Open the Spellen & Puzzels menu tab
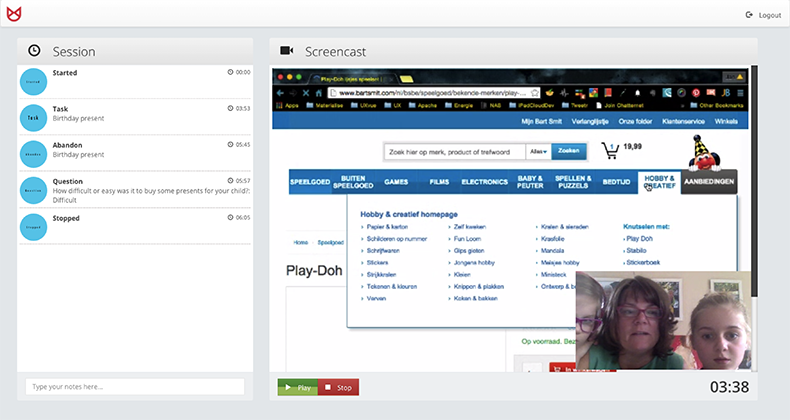Image resolution: width=790 pixels, height=420 pixels. 573,182
